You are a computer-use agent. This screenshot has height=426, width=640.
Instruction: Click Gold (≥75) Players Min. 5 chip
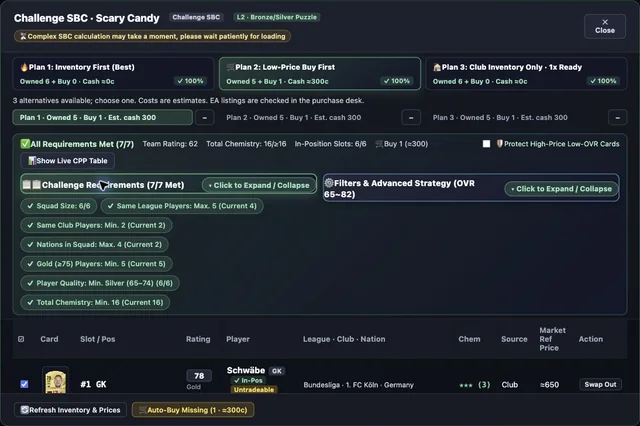tap(97, 264)
